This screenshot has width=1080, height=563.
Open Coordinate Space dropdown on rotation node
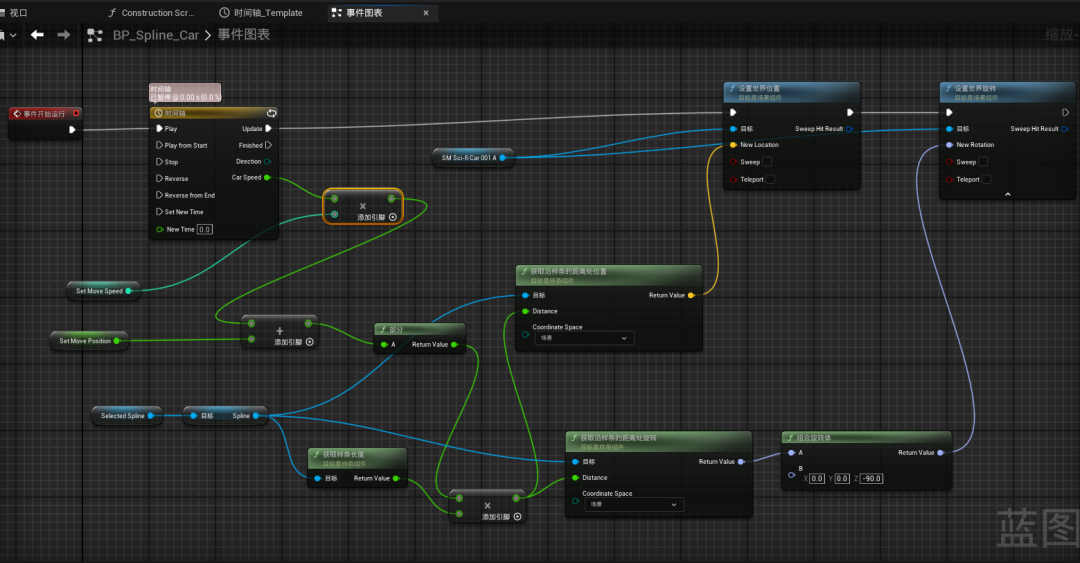(634, 504)
